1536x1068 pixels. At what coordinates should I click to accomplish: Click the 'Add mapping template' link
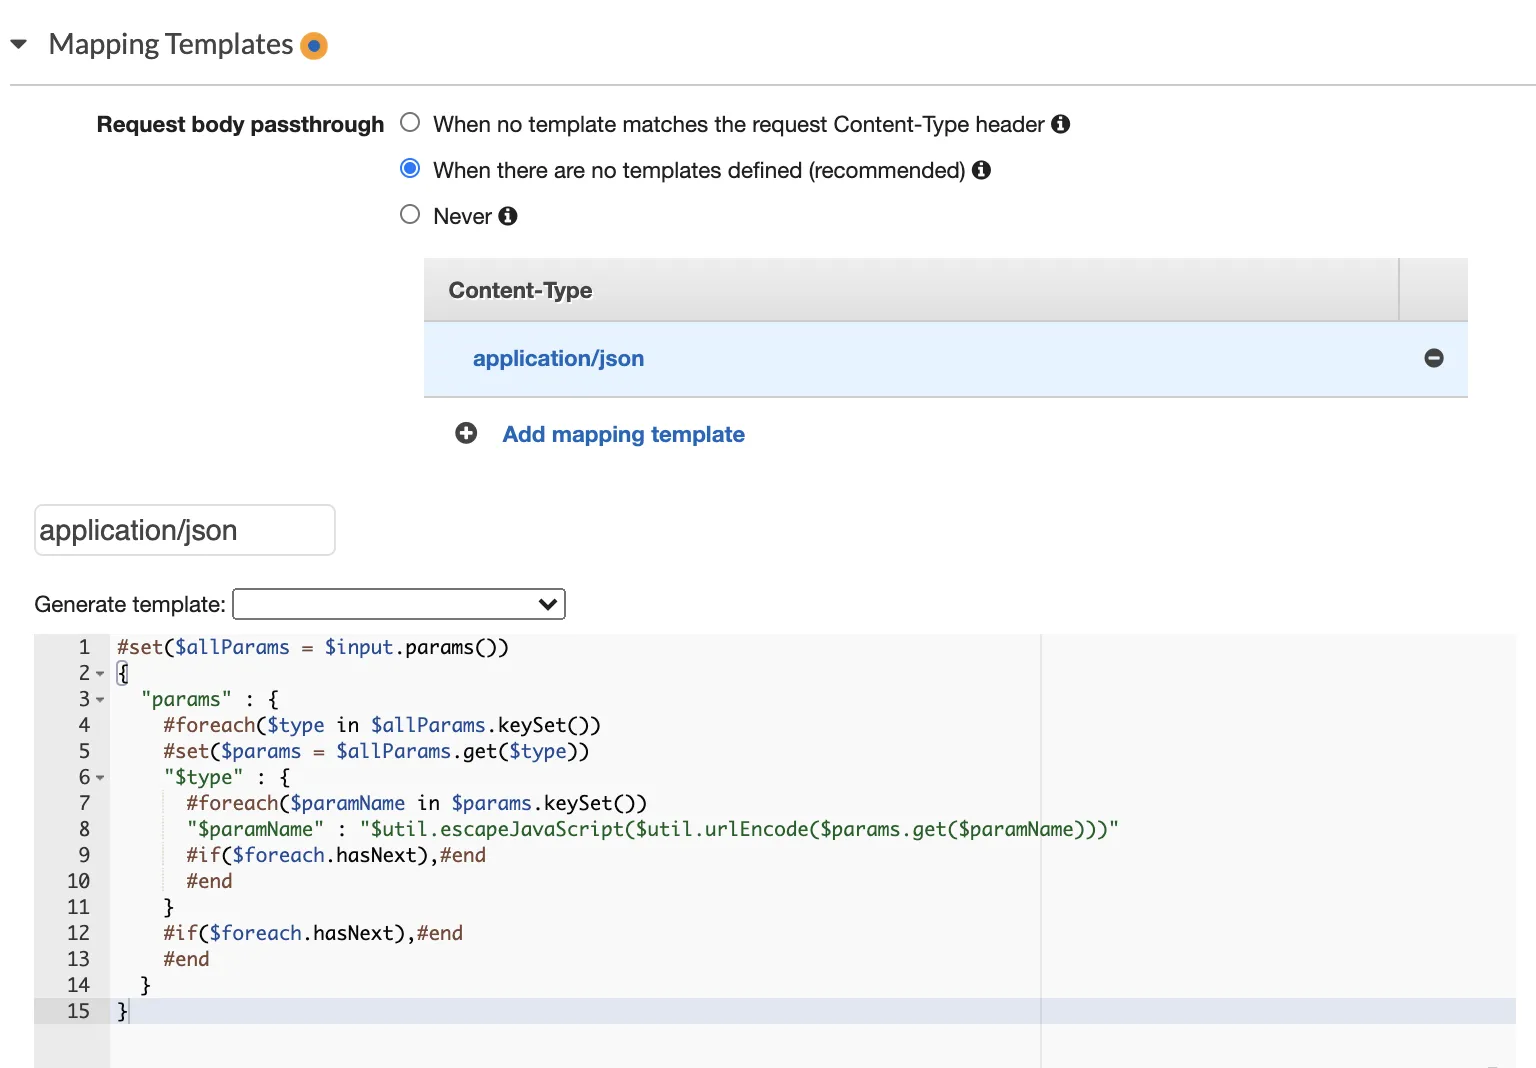[x=623, y=434]
